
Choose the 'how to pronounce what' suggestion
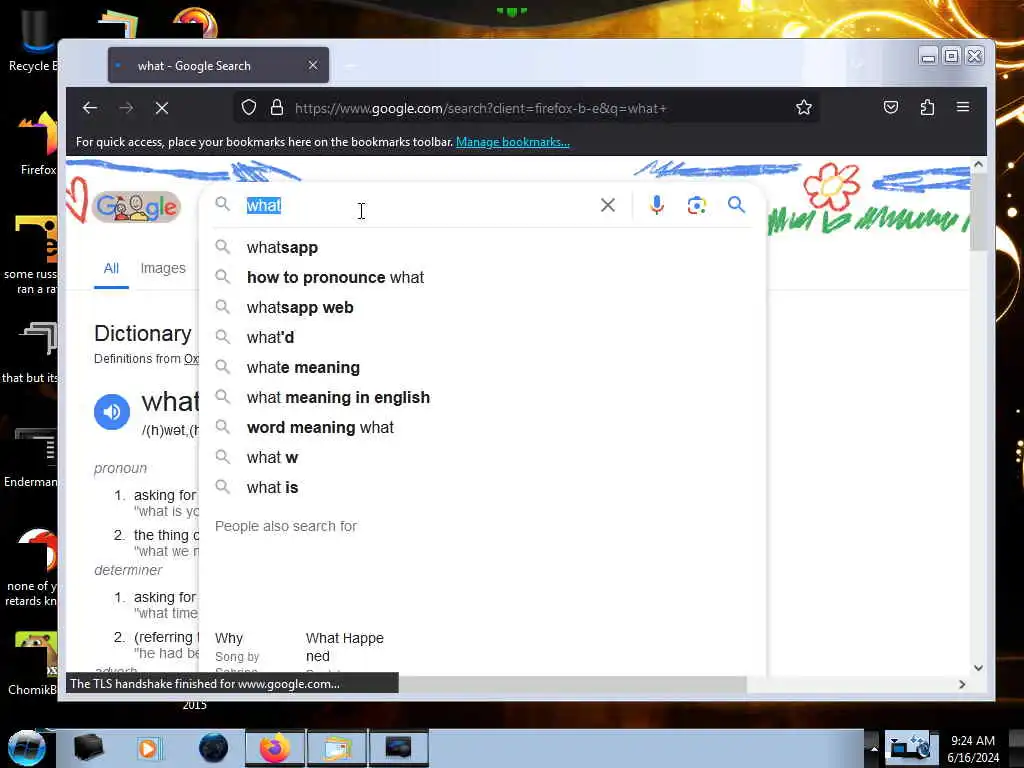pos(482,278)
